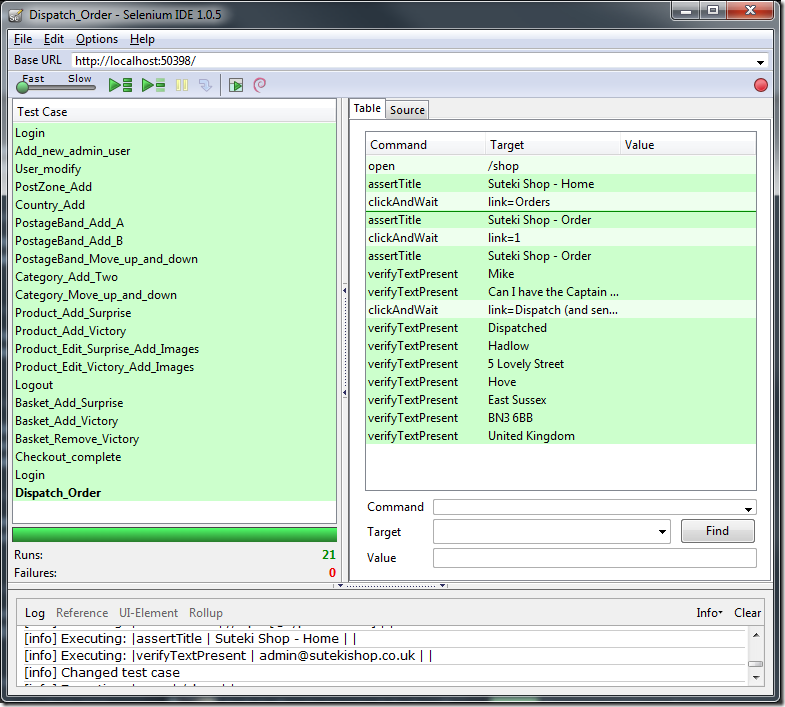
Task: Toggle the red Record button
Action: tap(761, 86)
